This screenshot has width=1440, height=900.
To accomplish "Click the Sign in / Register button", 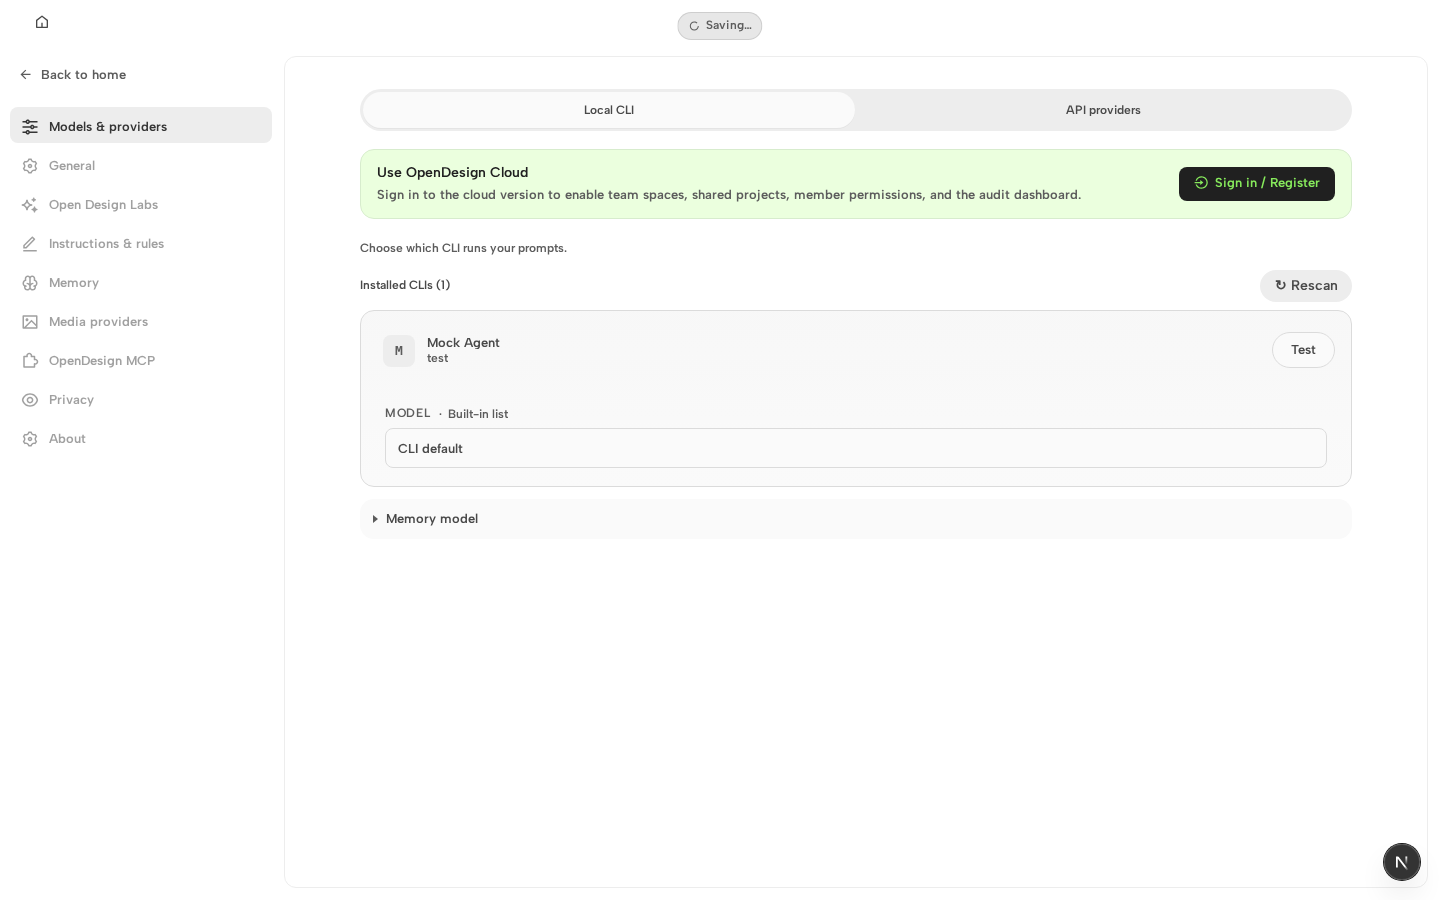I will (1257, 184).
